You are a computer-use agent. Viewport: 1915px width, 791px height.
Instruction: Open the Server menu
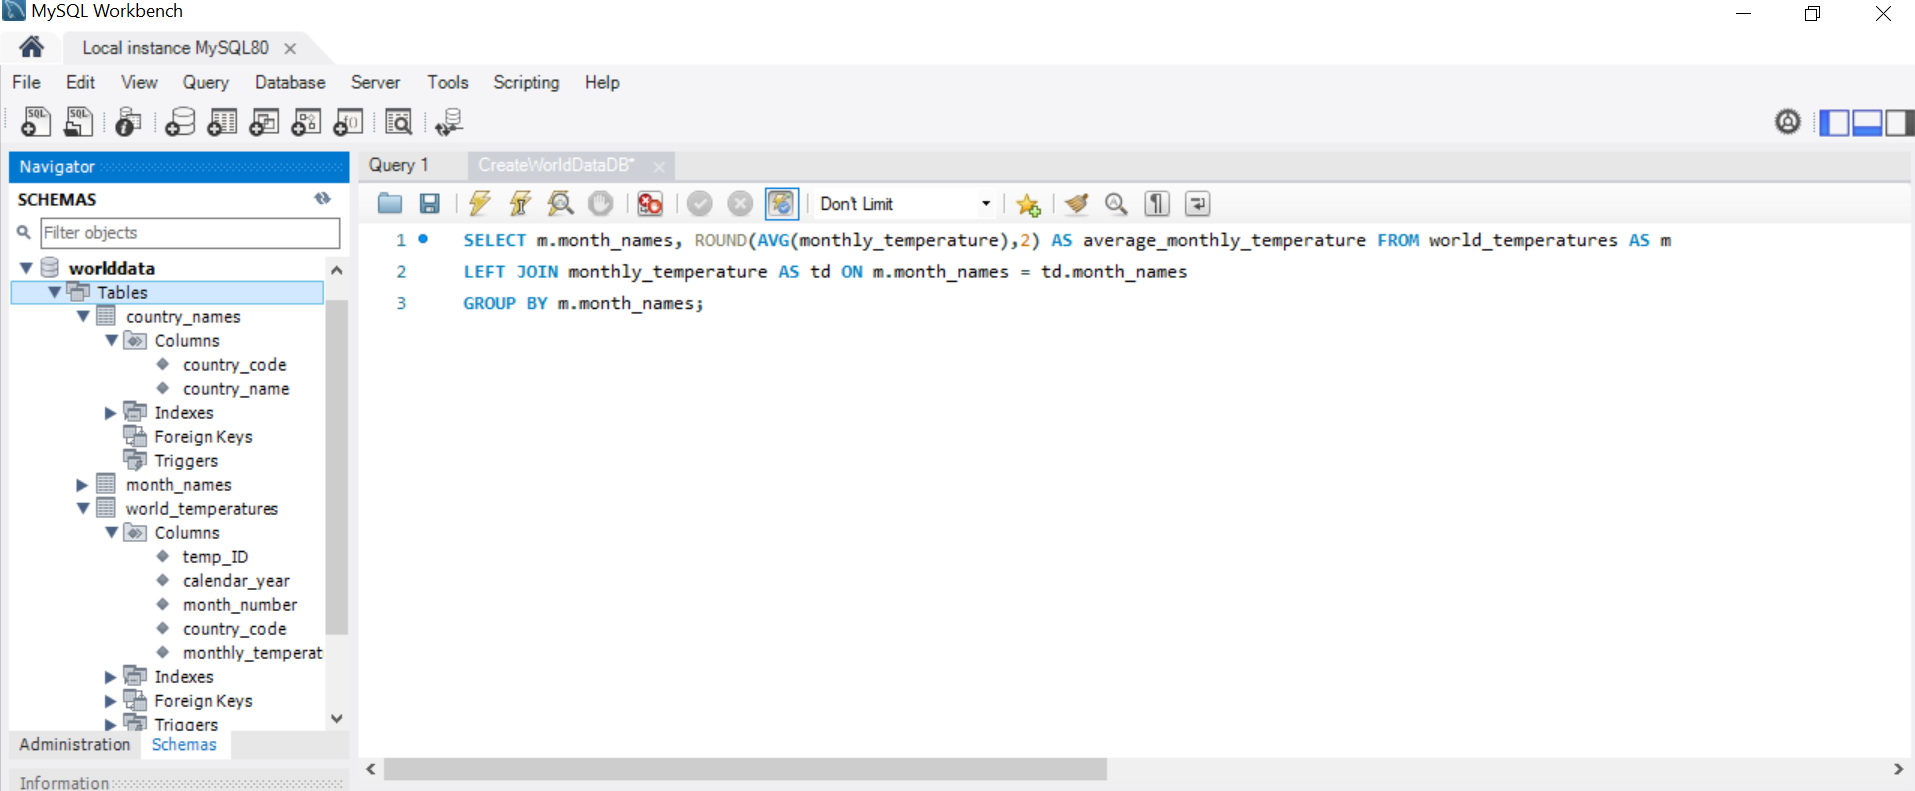375,82
